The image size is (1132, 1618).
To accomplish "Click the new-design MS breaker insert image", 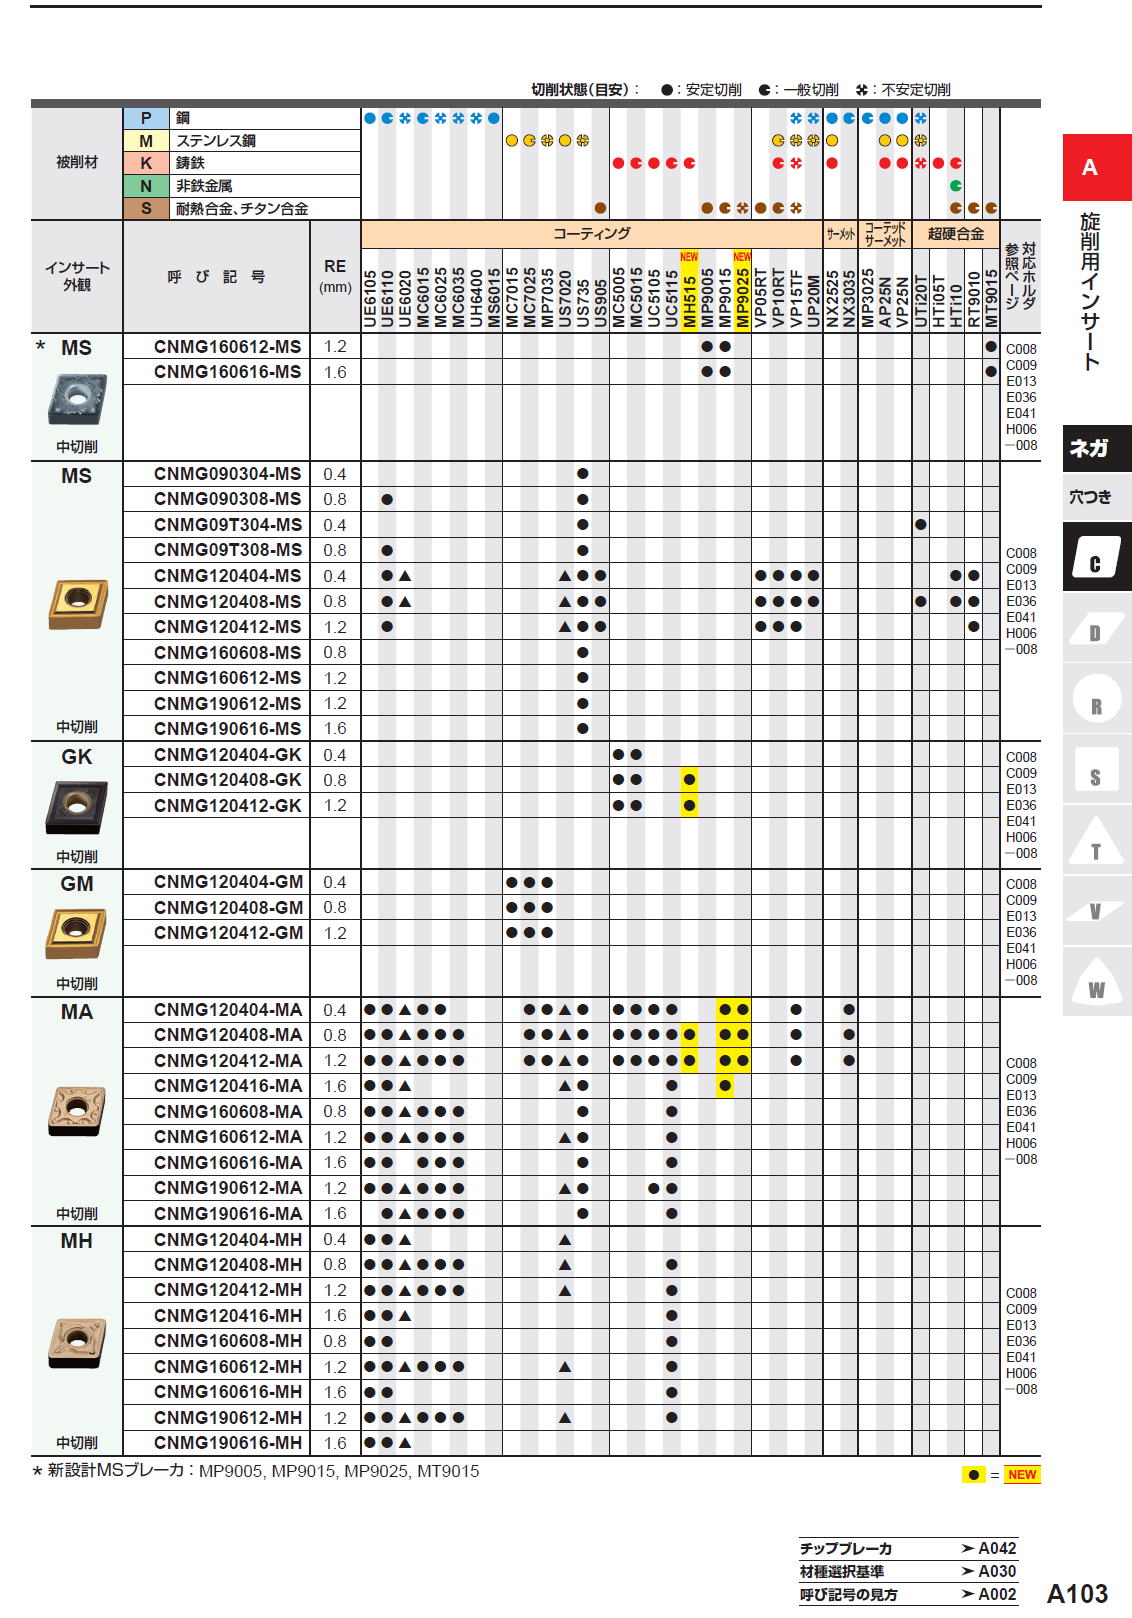I will coord(77,398).
